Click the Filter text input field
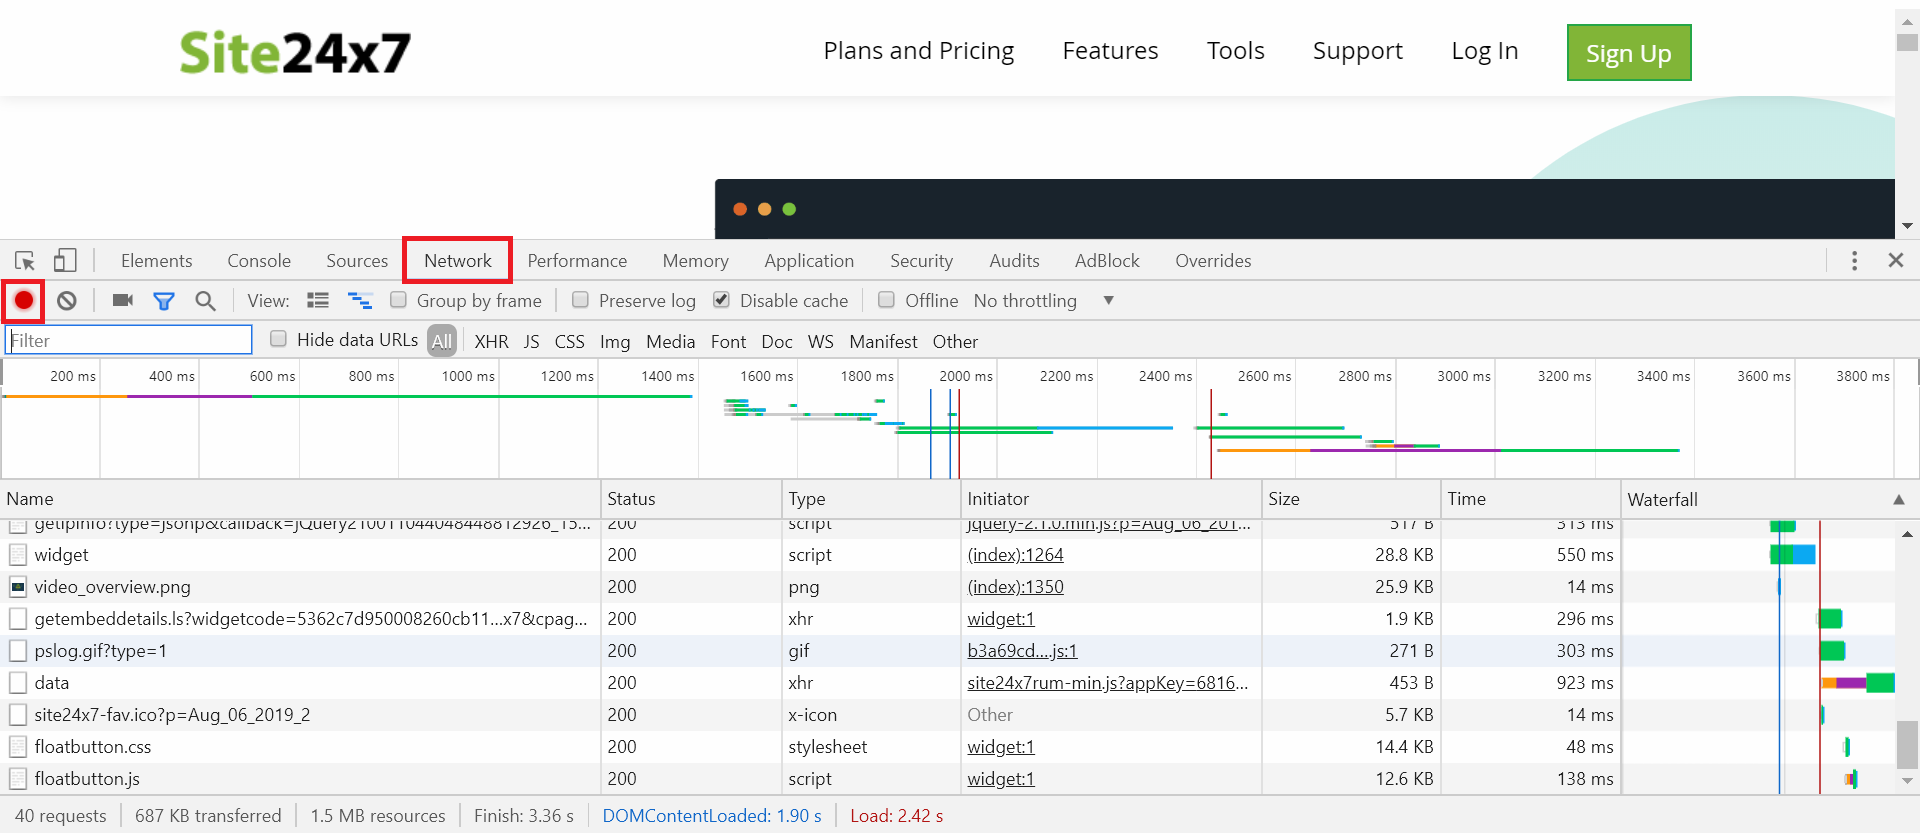 pos(129,340)
